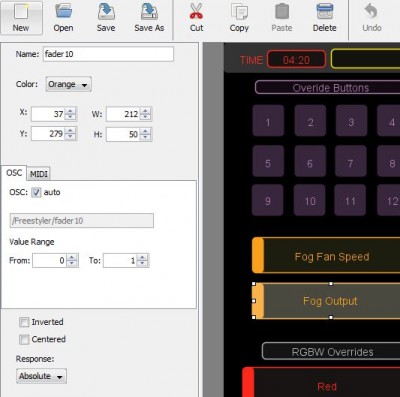Open a layout file with Open icon

63,17
